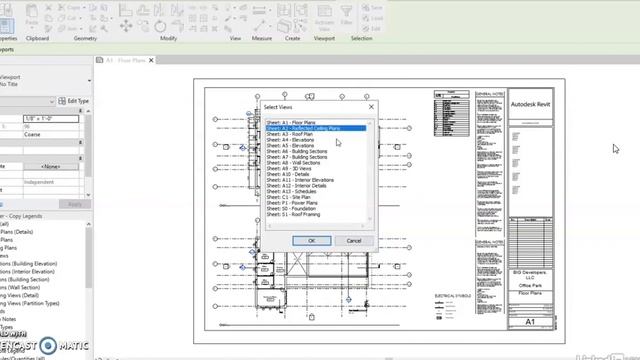Select 'Views (Partition Types)' in Project Browser

coord(30,303)
